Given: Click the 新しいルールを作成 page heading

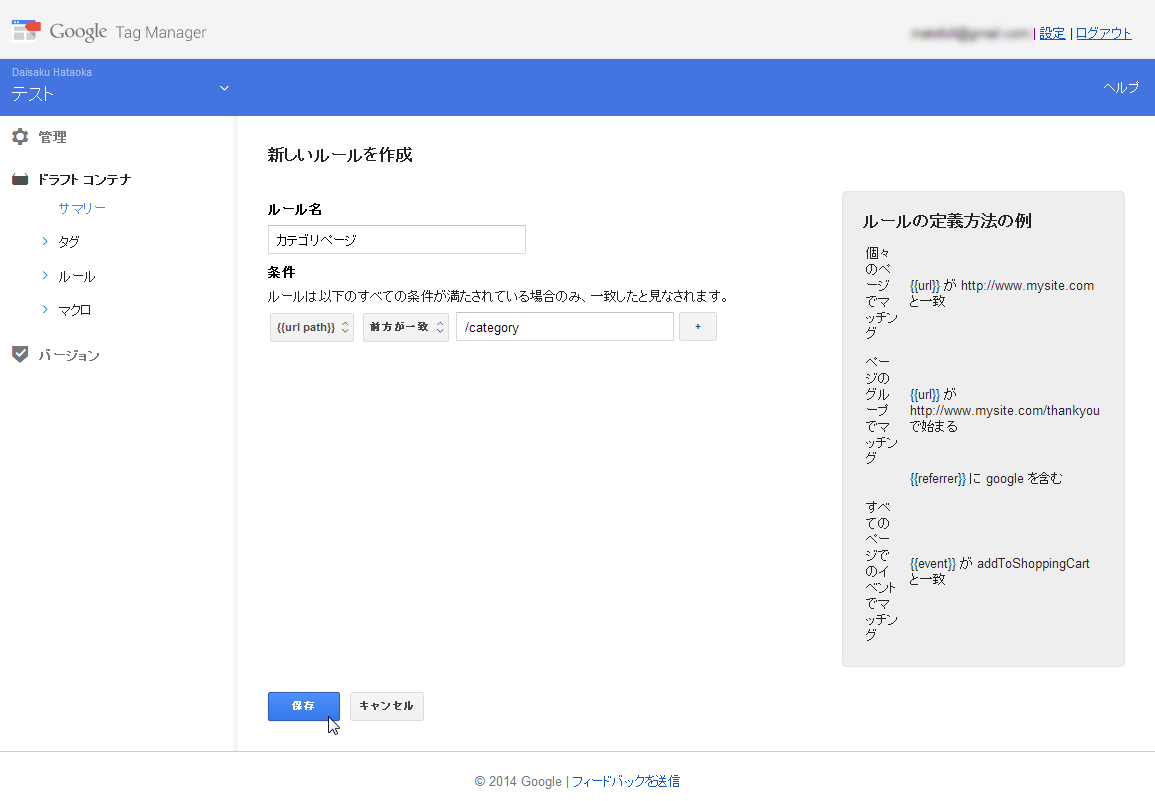Looking at the screenshot, I should [340, 155].
